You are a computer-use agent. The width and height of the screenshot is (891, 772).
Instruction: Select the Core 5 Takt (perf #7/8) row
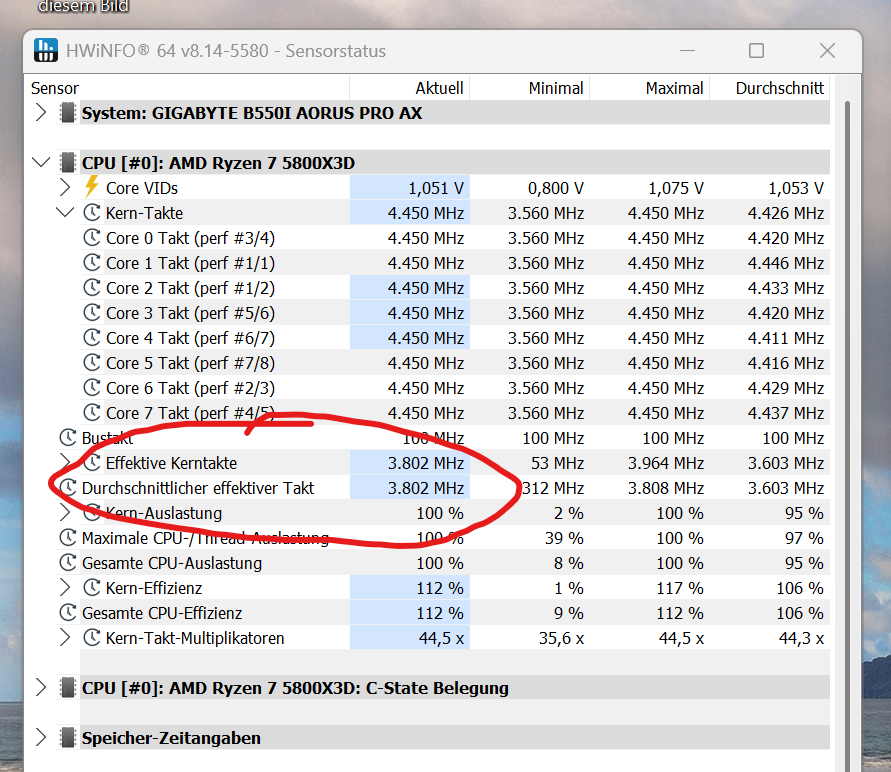(x=455, y=362)
